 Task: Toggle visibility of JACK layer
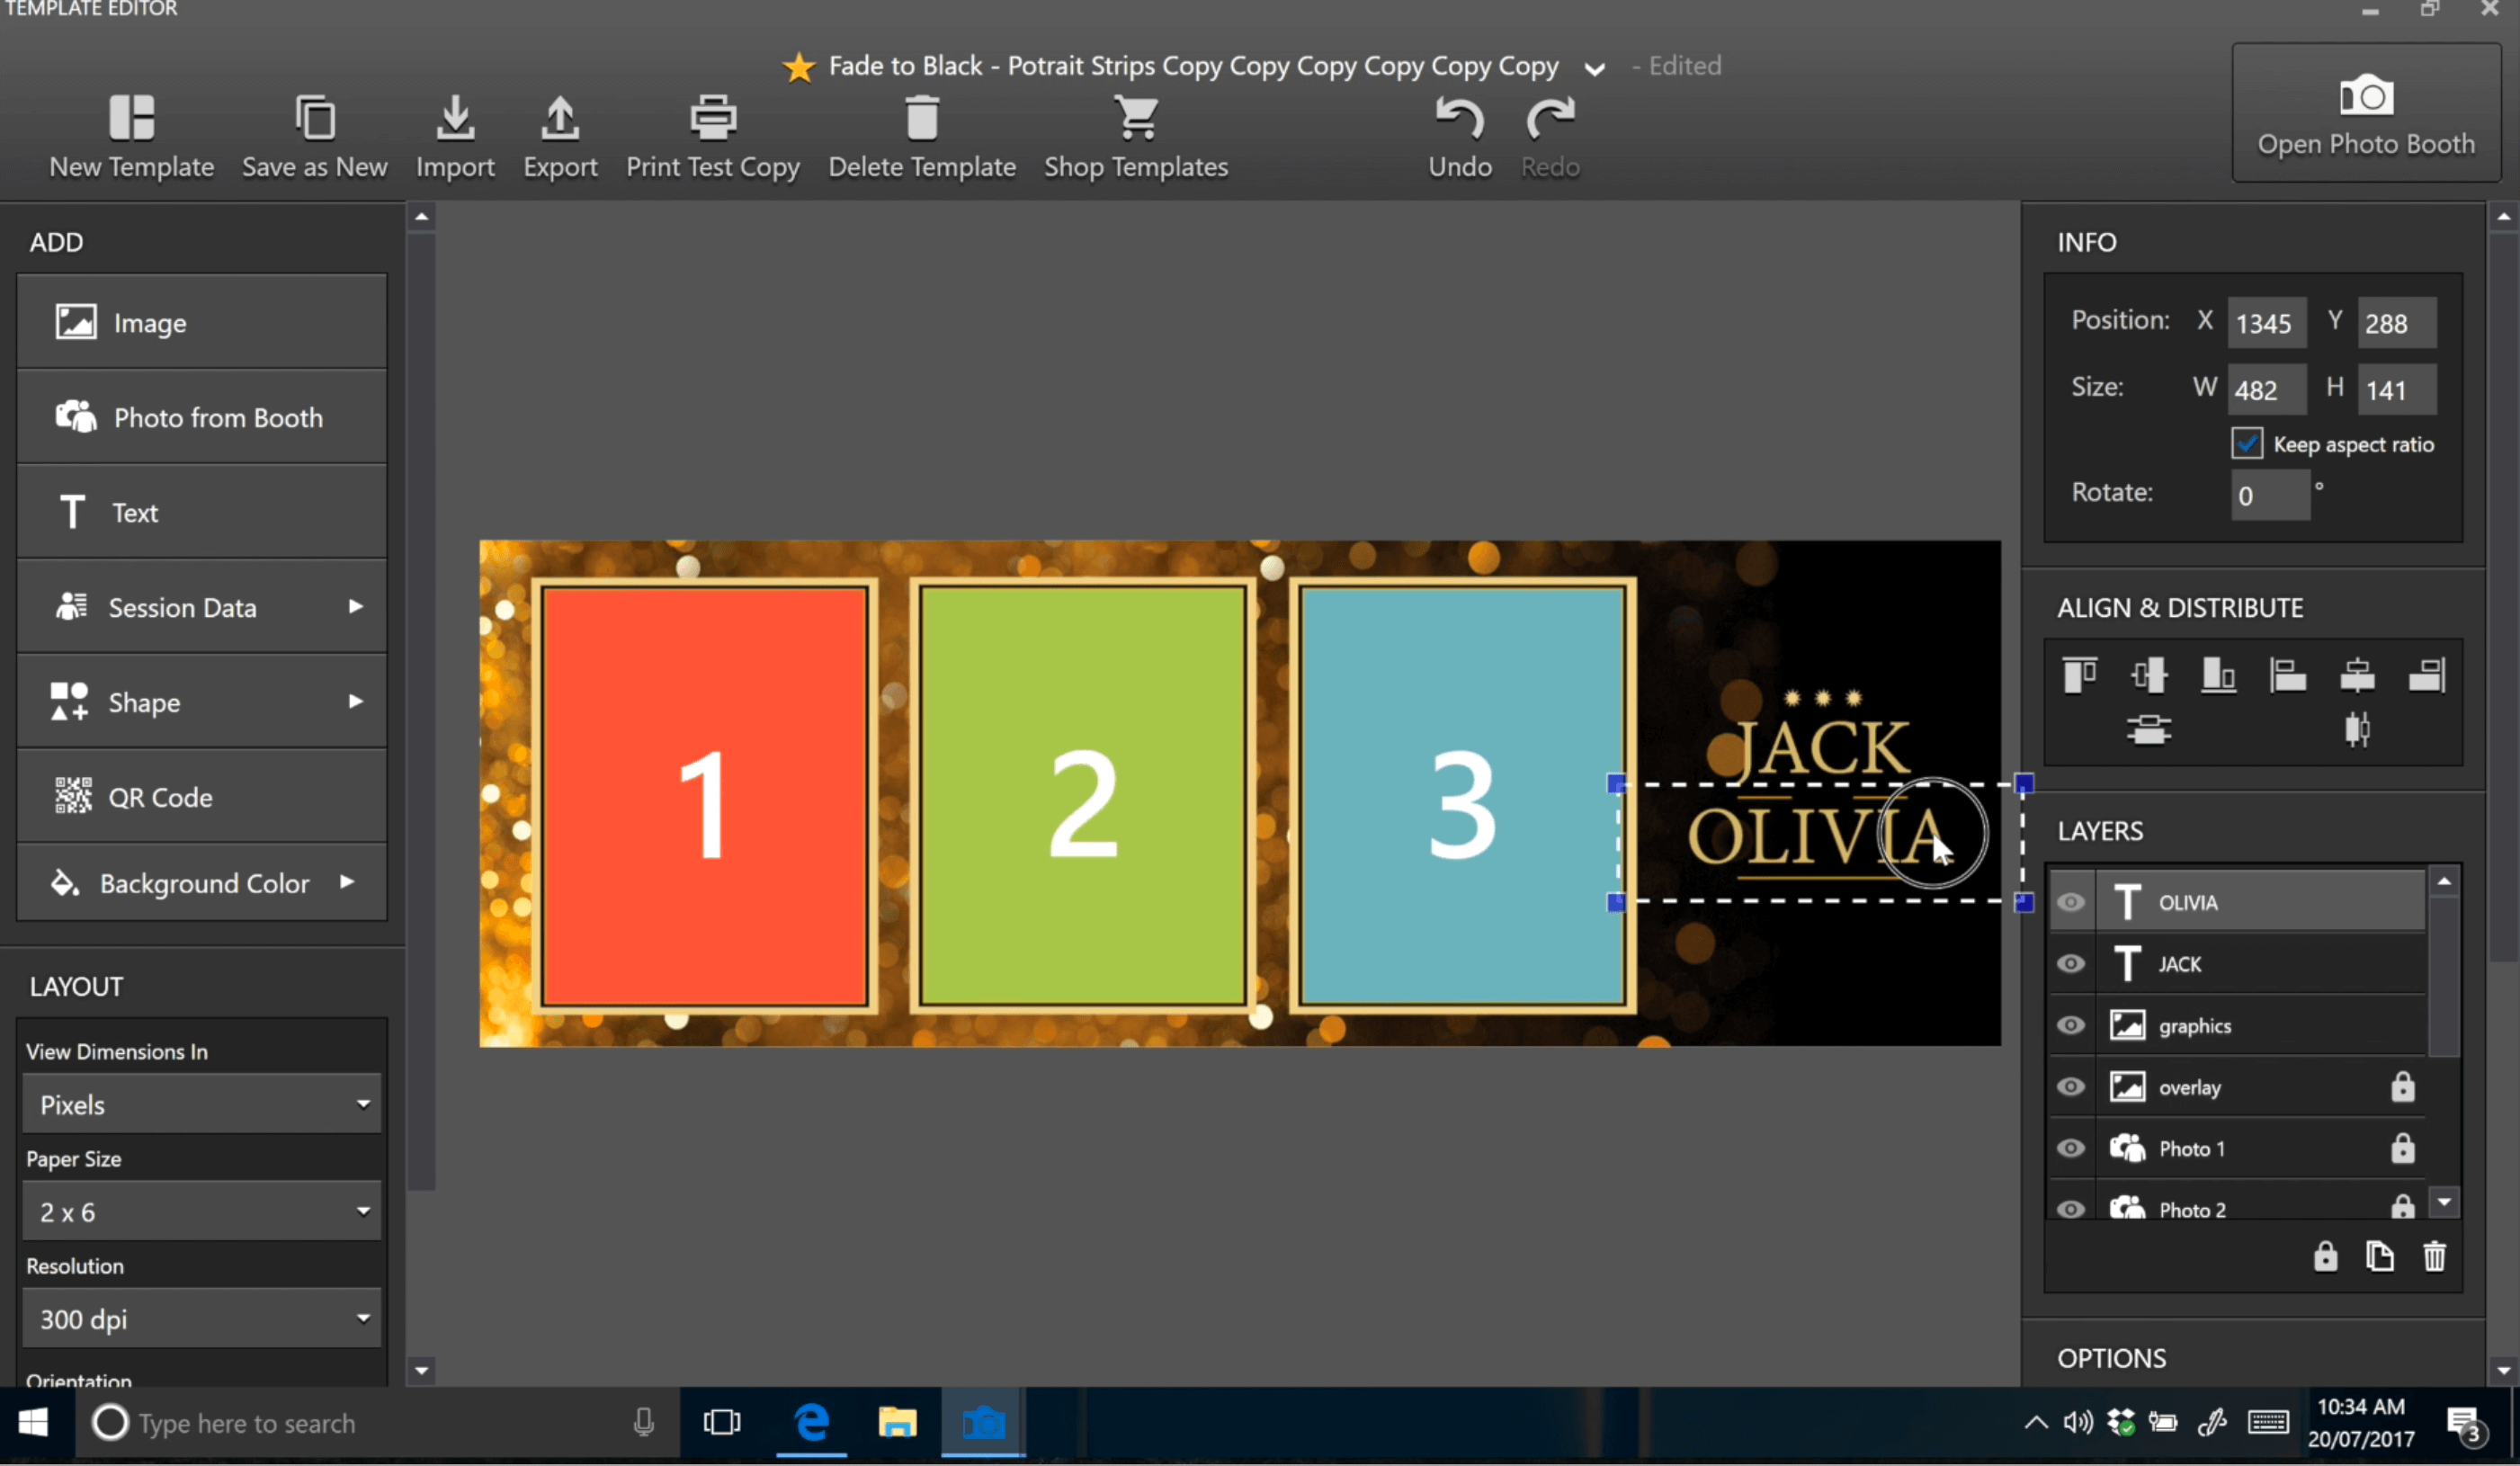point(2075,963)
